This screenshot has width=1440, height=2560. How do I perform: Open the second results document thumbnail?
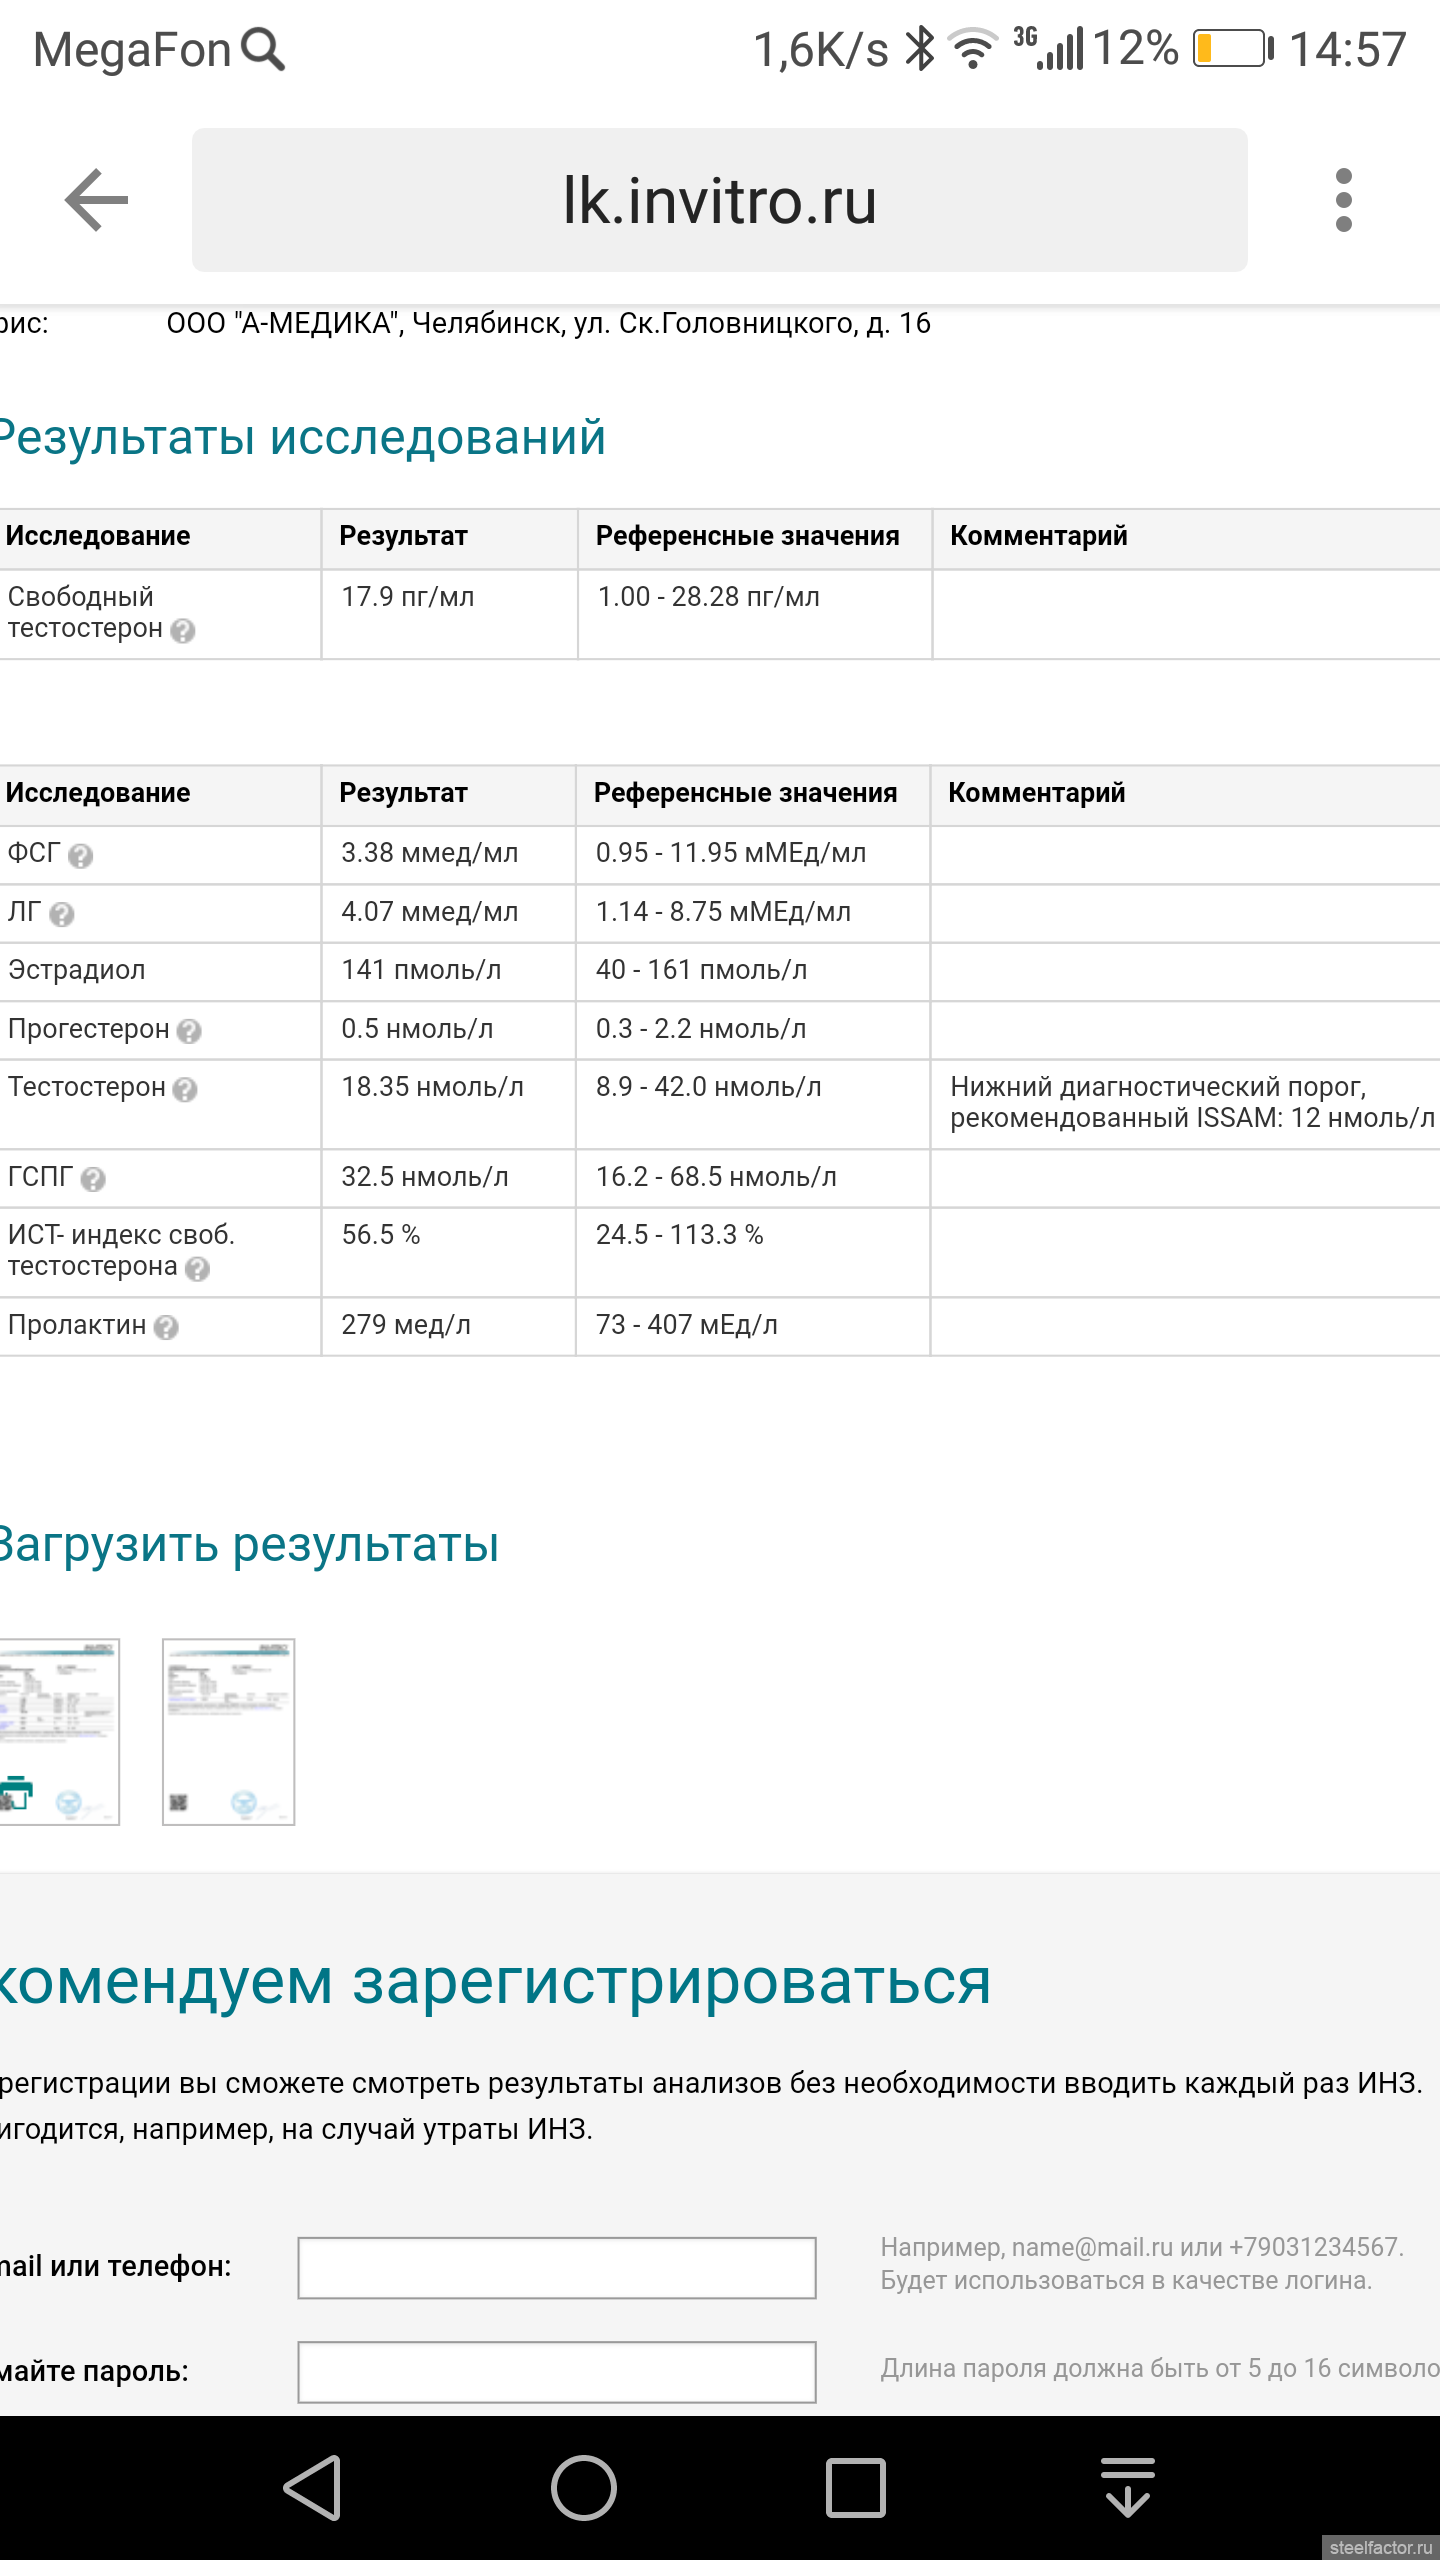[229, 1732]
